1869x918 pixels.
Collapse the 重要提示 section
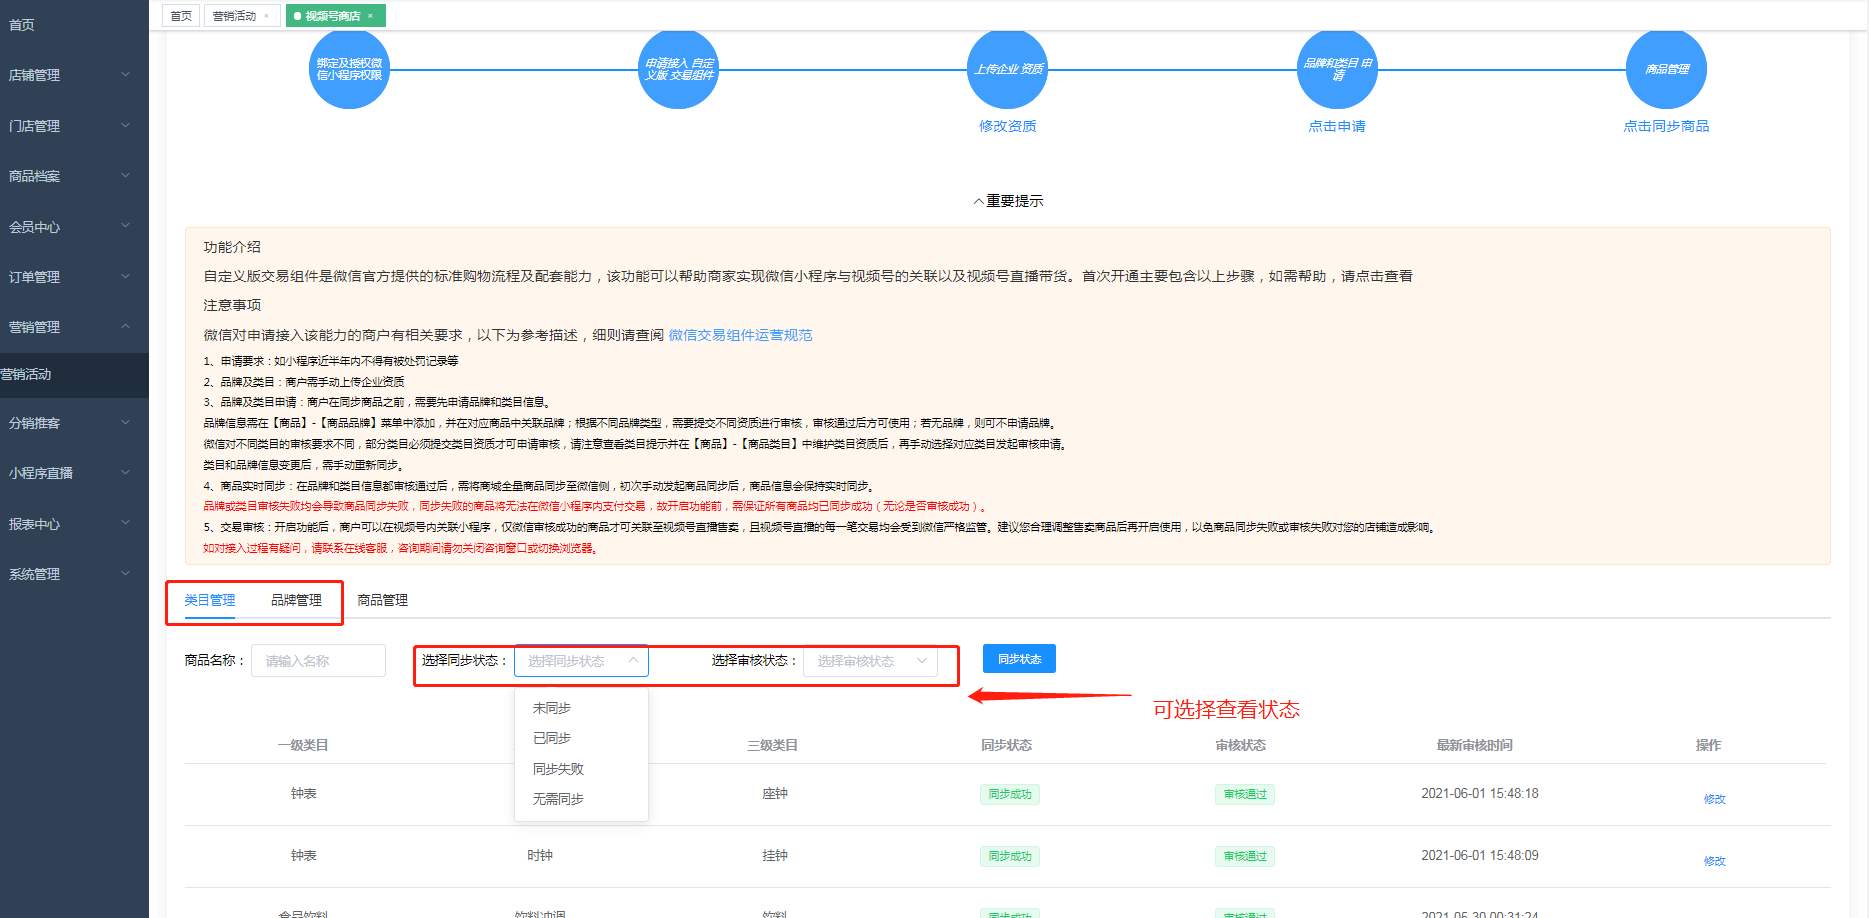pos(1007,201)
